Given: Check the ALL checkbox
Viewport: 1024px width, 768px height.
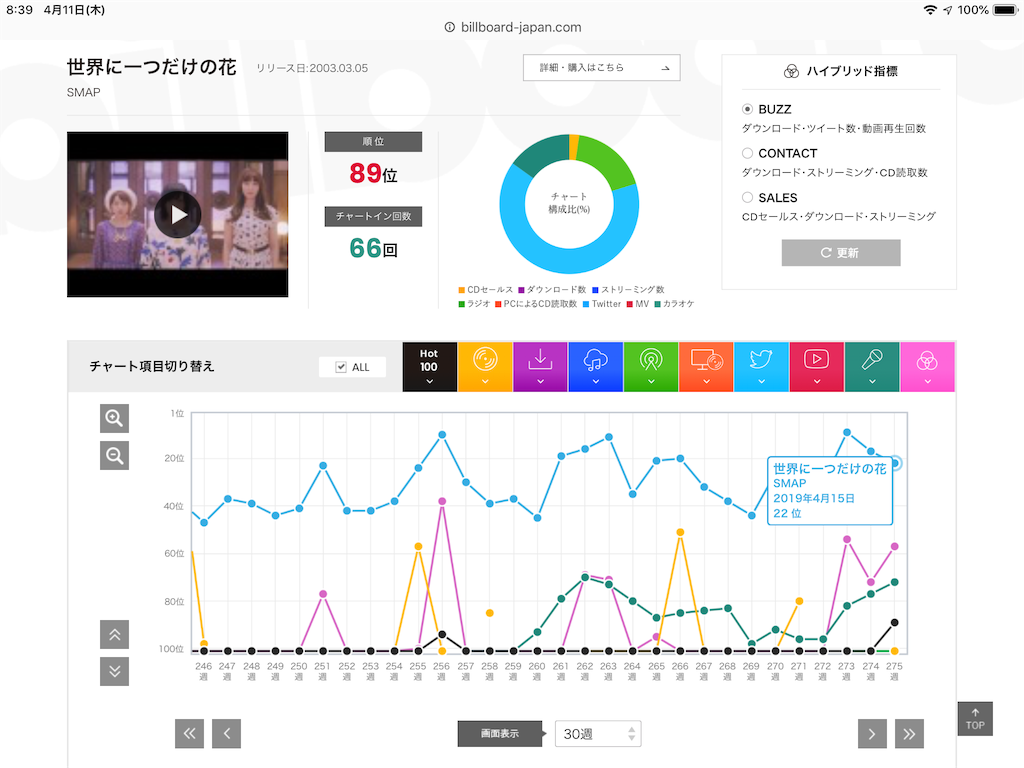Looking at the screenshot, I should coord(341,367).
